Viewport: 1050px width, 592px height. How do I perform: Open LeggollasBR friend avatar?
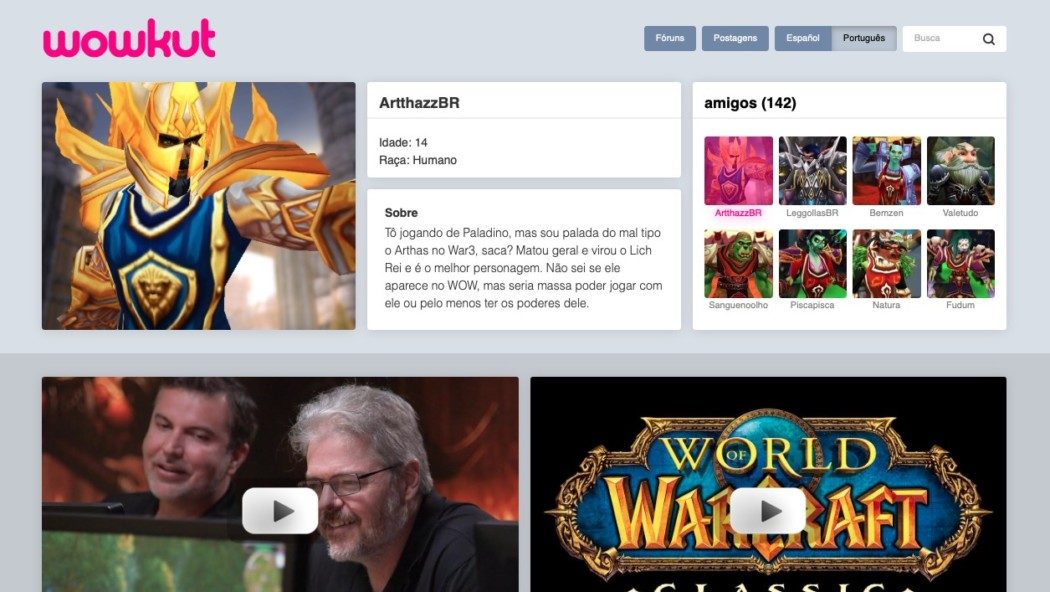click(812, 170)
